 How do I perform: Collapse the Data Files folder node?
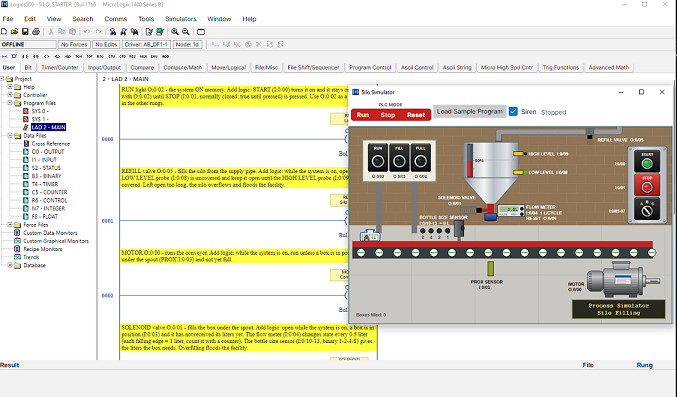click(x=10, y=135)
